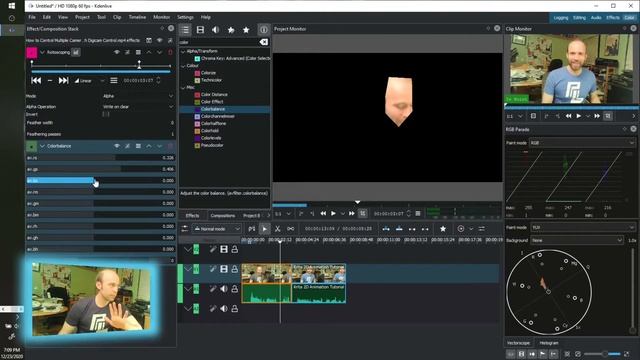Screen dimensions: 640x360
Task: Select the Technicolor effect
Action: pos(211,80)
